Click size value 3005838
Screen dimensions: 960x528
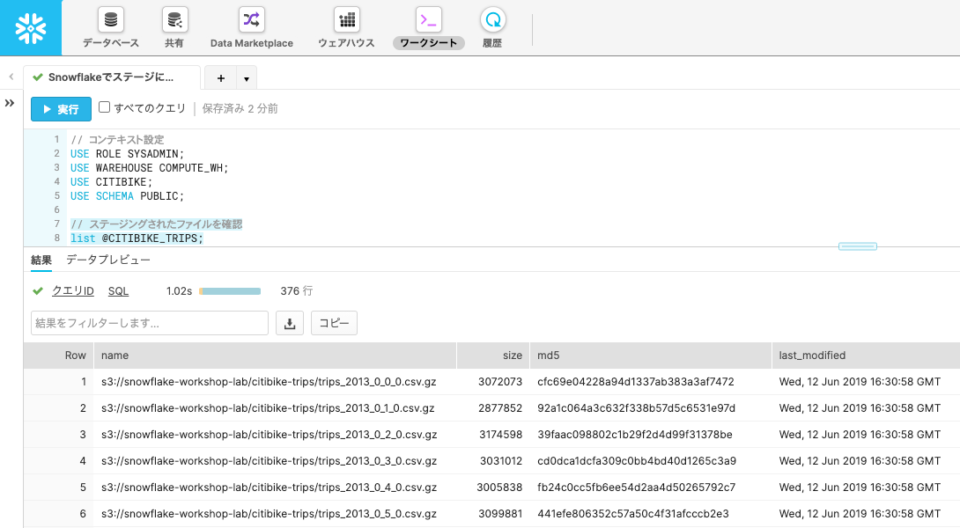(x=500, y=487)
